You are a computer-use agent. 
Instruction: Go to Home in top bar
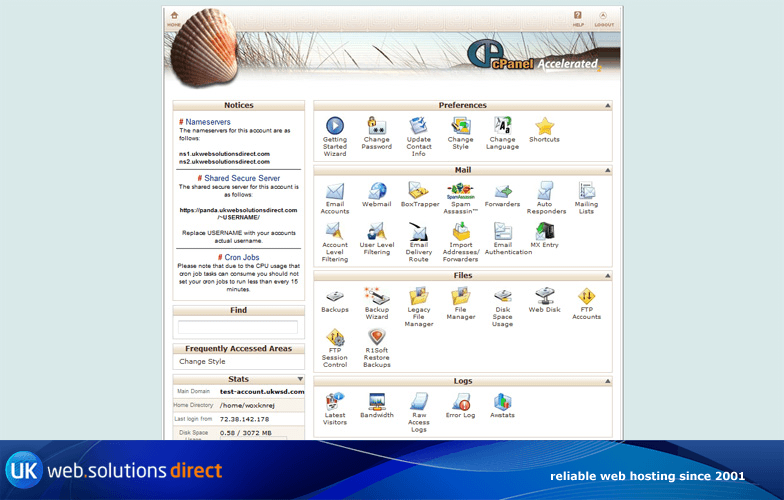point(174,18)
